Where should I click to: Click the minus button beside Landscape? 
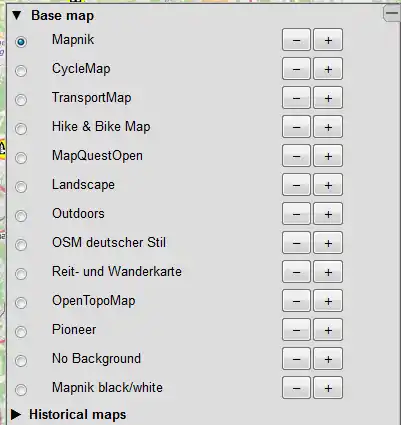(296, 185)
